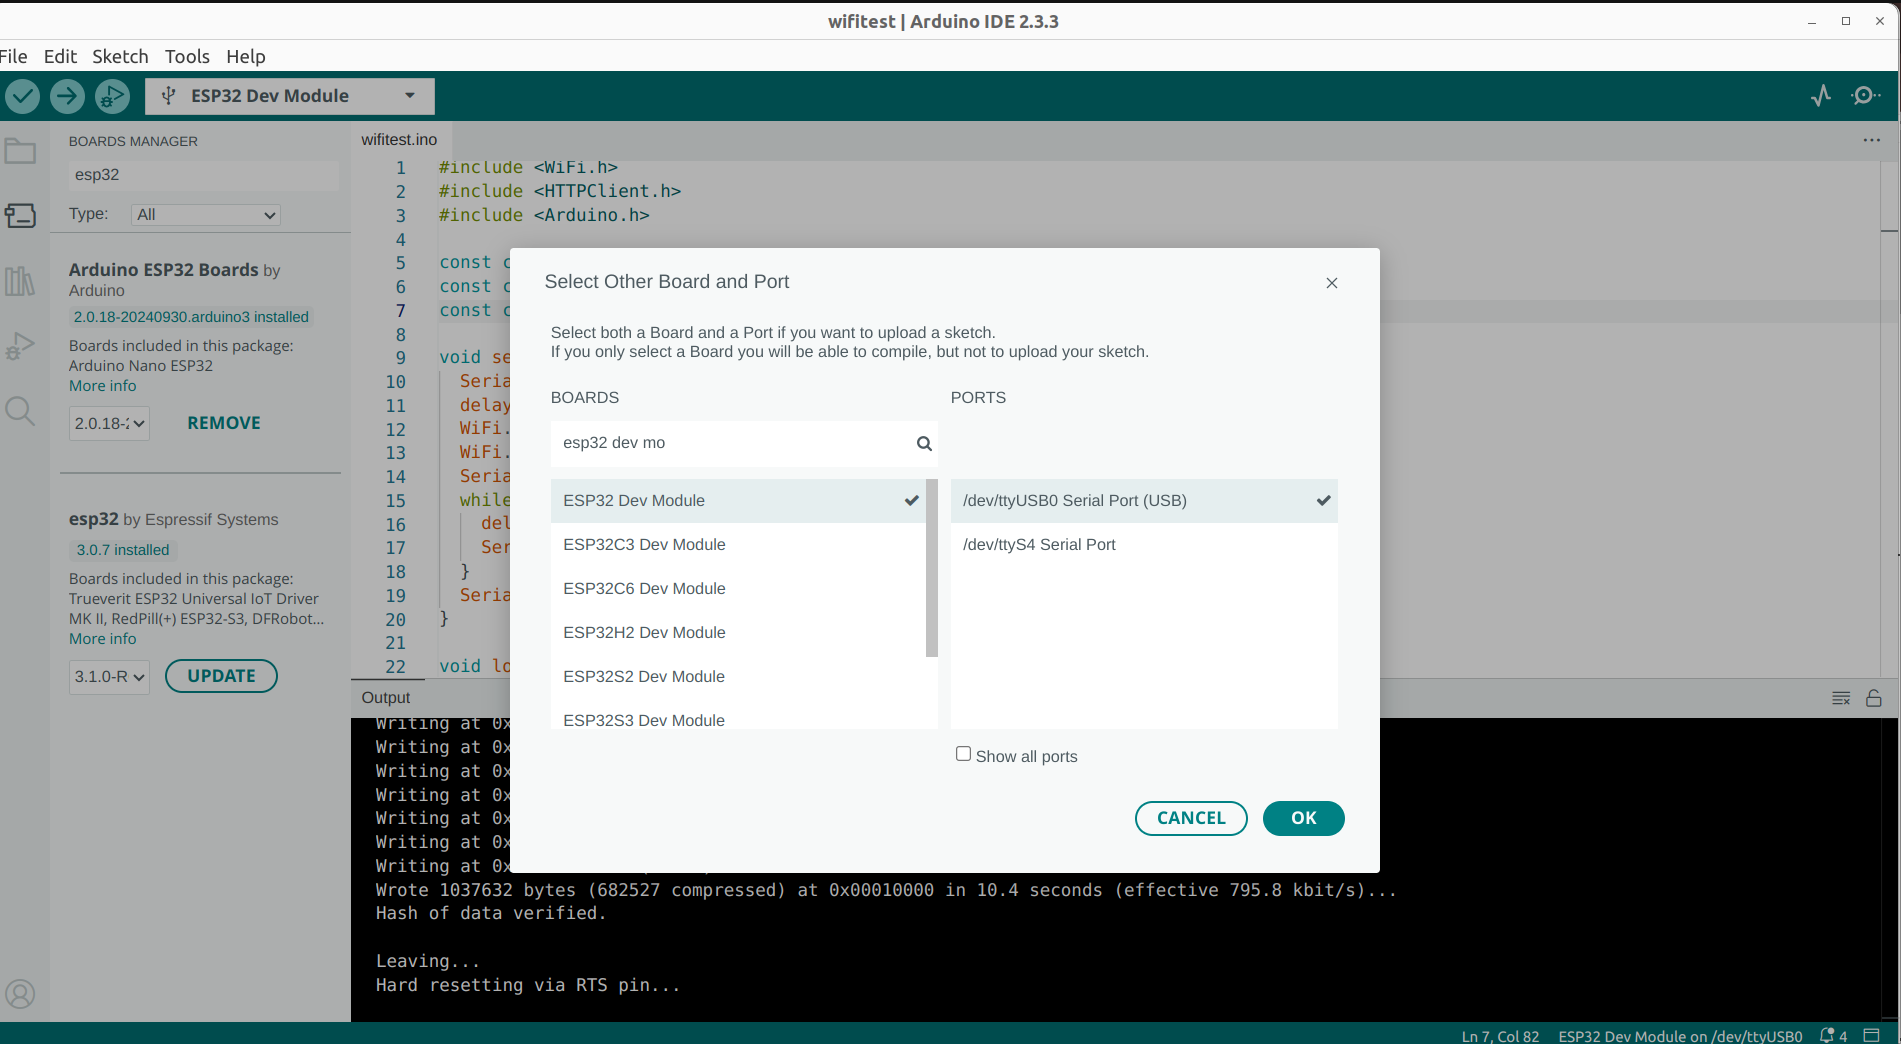Click Ln 7, Col 82 in status bar
The image size is (1901, 1044).
click(1500, 1036)
